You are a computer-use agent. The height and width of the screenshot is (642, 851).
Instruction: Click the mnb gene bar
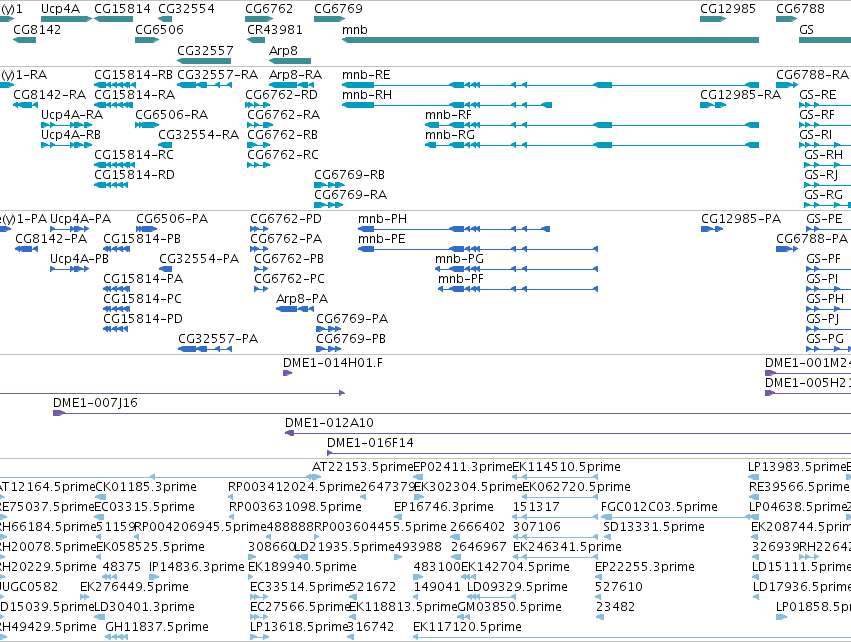[x=550, y=40]
